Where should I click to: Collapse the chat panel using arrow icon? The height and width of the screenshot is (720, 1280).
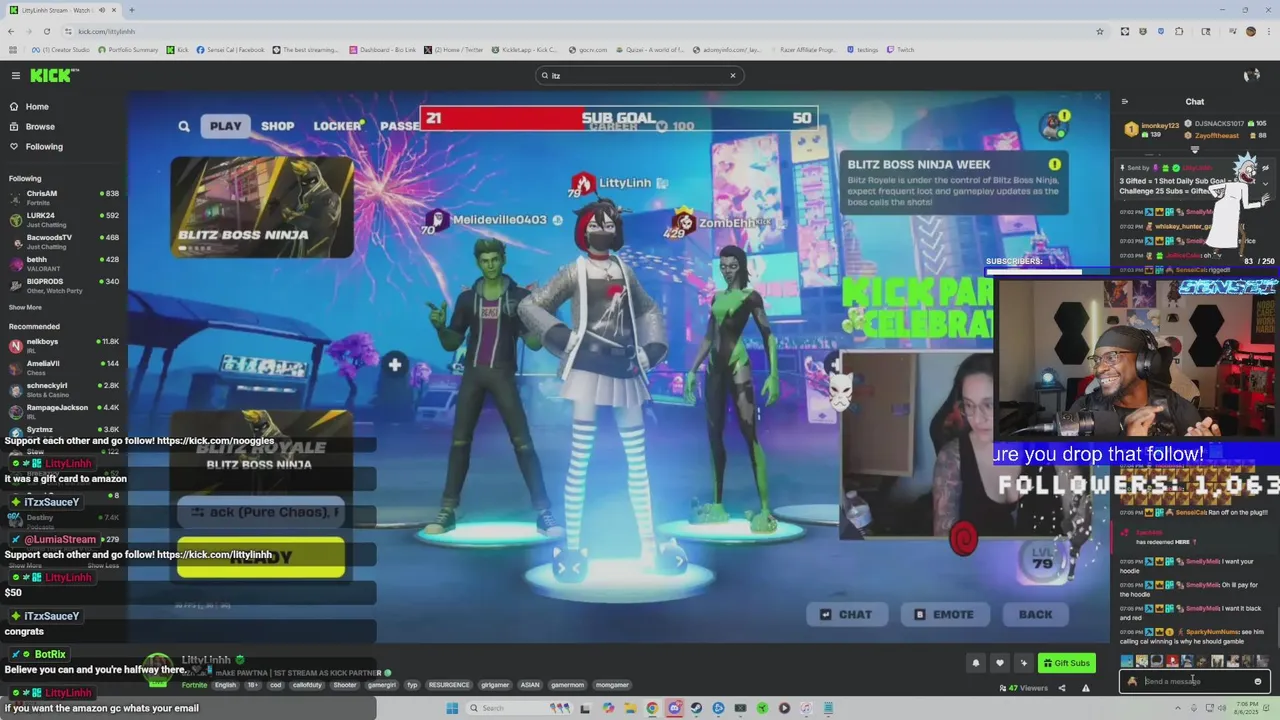click(1125, 101)
